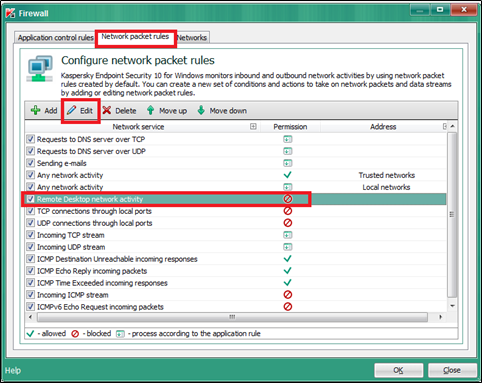Open the Application control rules tab

pyautogui.click(x=55, y=38)
